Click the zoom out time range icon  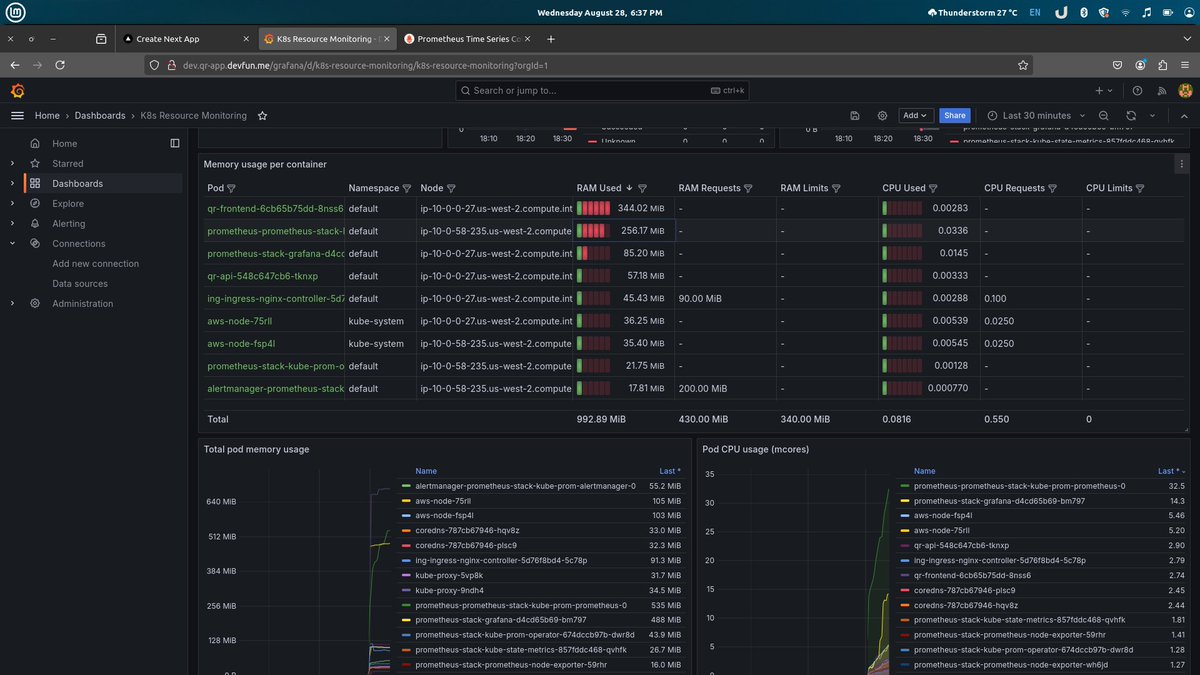pyautogui.click(x=1103, y=115)
